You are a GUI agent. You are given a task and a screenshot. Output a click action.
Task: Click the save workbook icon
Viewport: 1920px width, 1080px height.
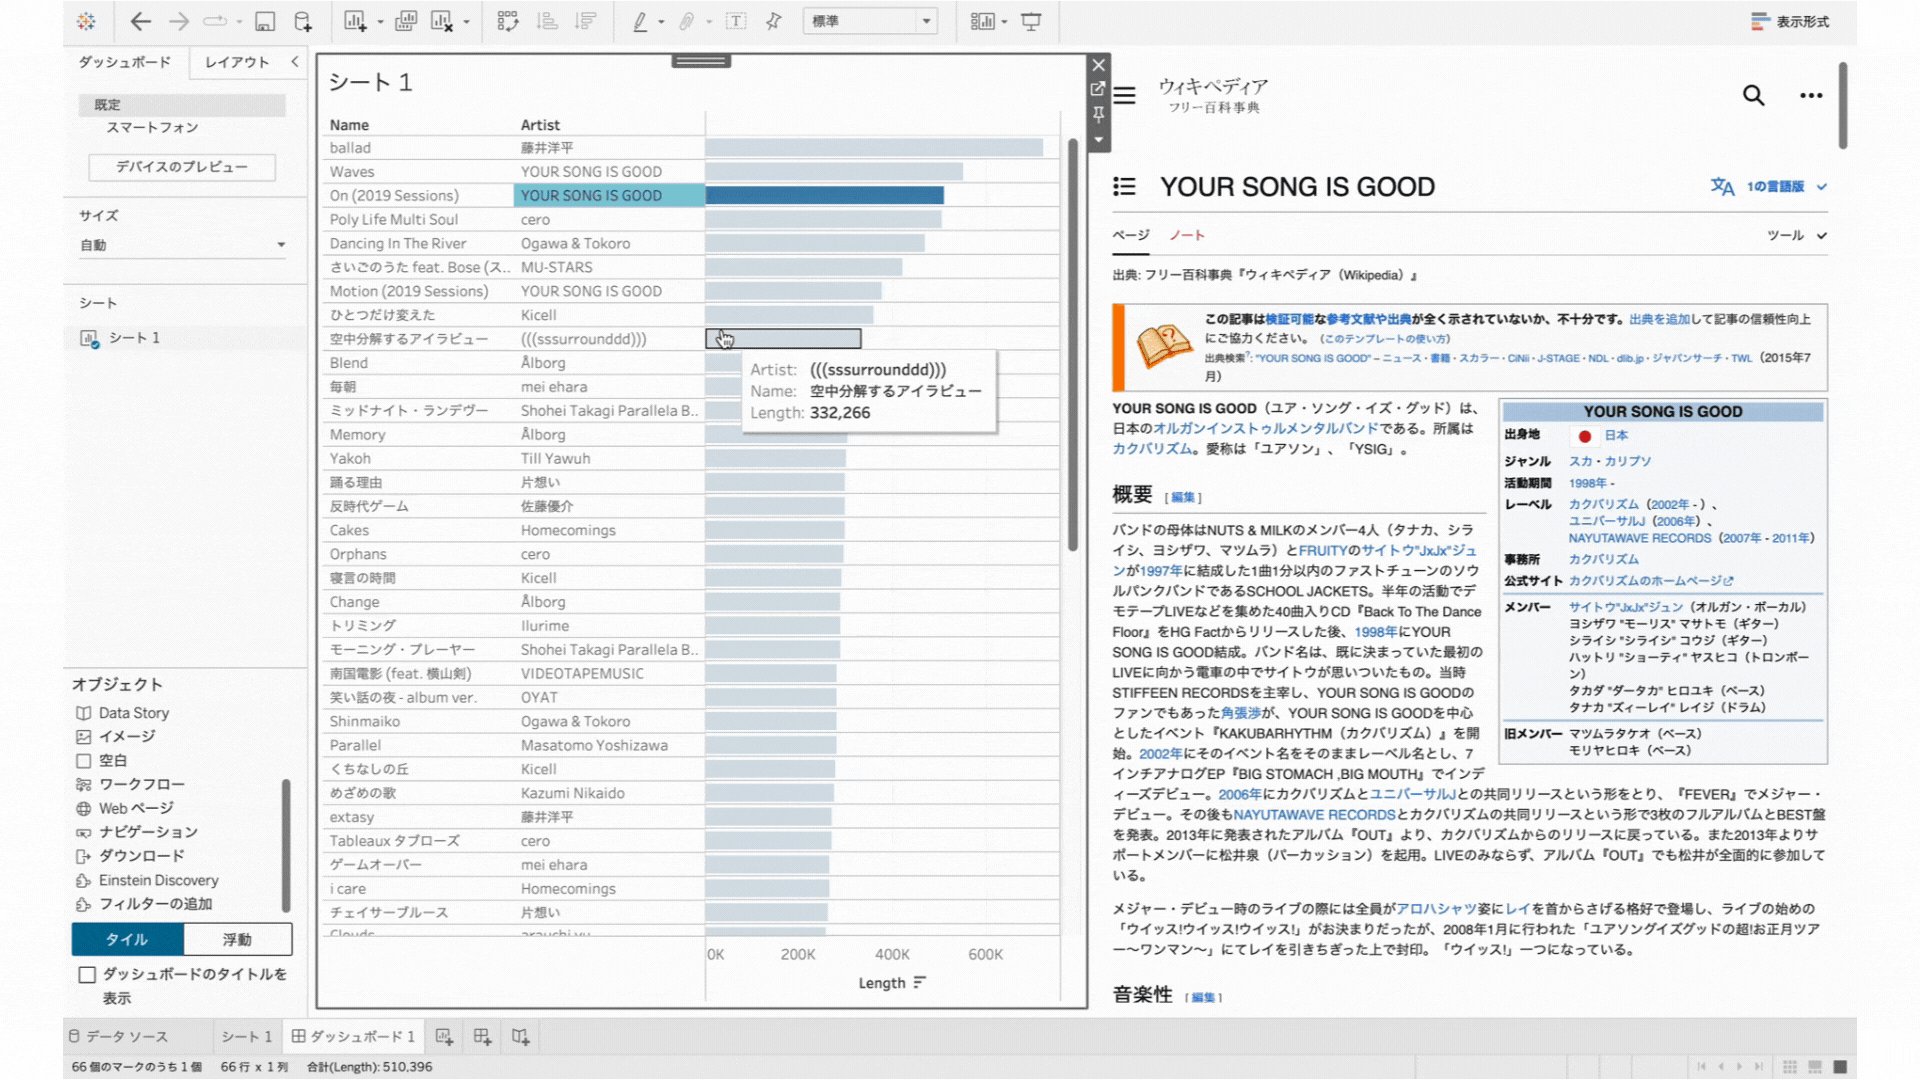click(262, 21)
